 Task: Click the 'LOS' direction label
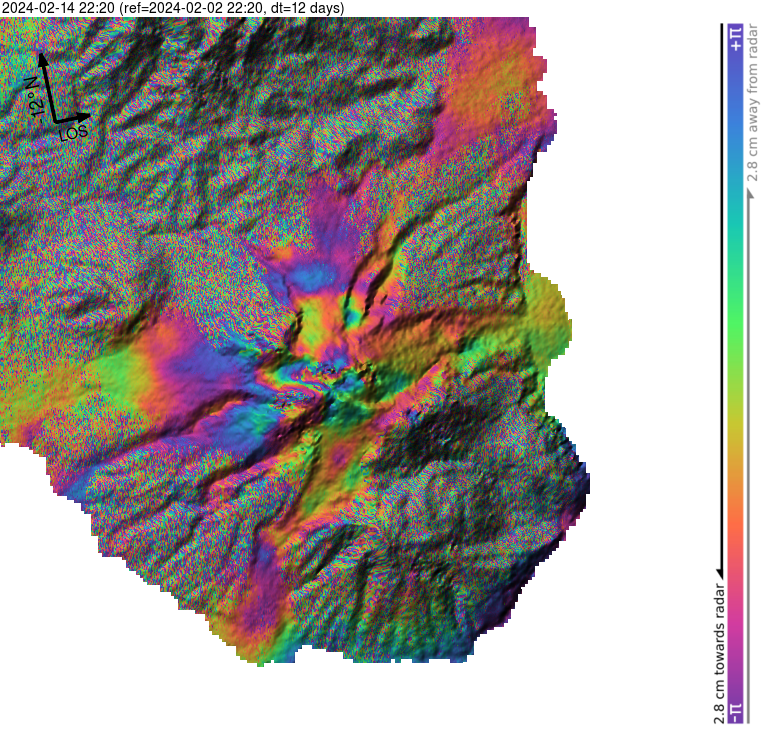click(74, 132)
